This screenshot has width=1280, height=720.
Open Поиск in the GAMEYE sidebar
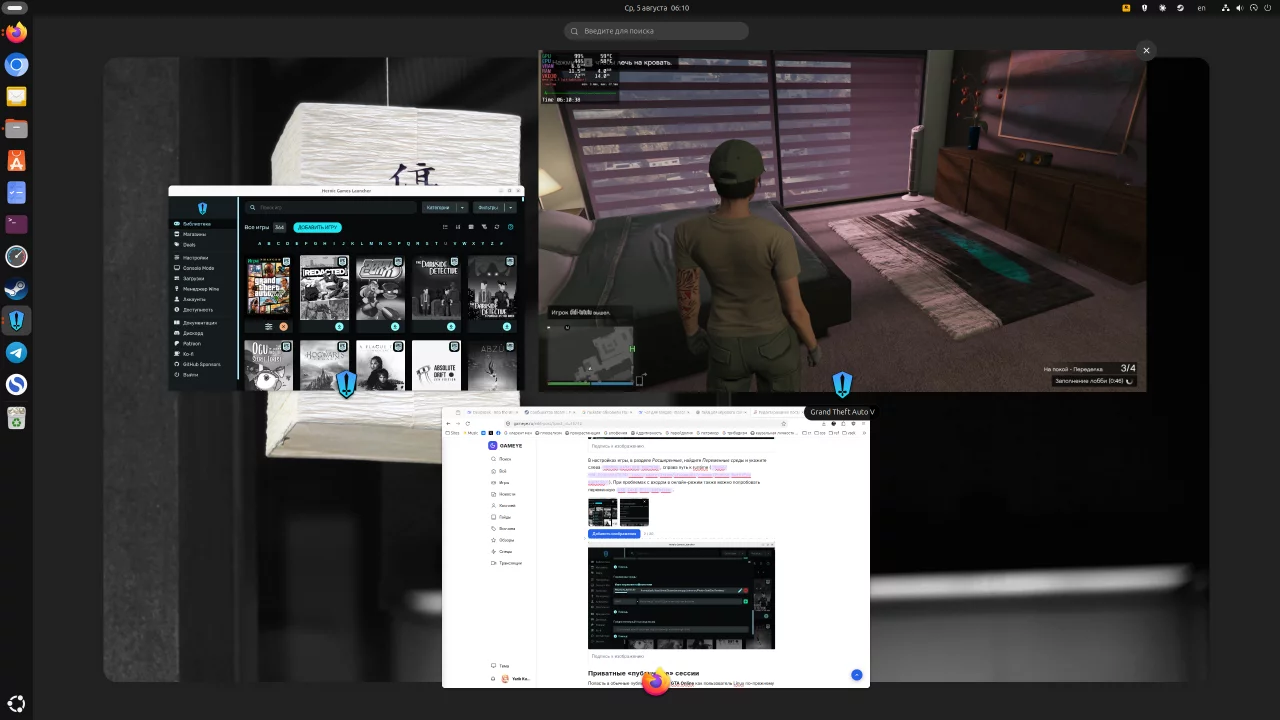505,459
